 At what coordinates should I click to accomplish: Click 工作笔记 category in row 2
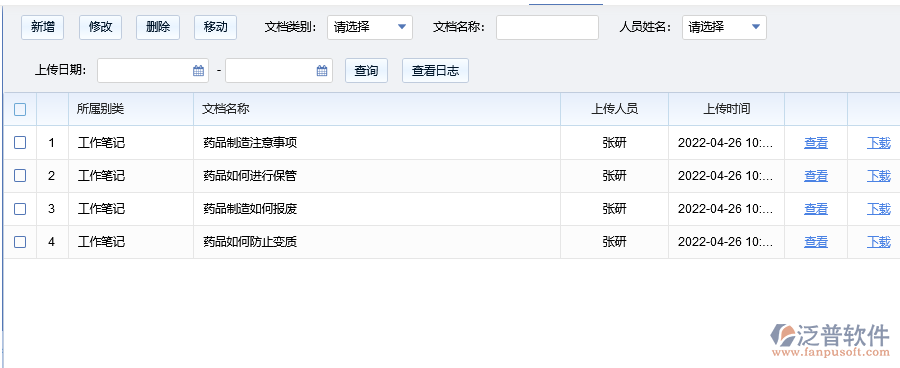point(101,176)
